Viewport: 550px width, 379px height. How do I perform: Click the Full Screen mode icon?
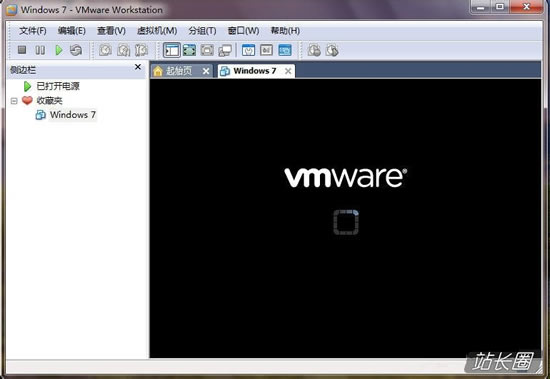189,50
